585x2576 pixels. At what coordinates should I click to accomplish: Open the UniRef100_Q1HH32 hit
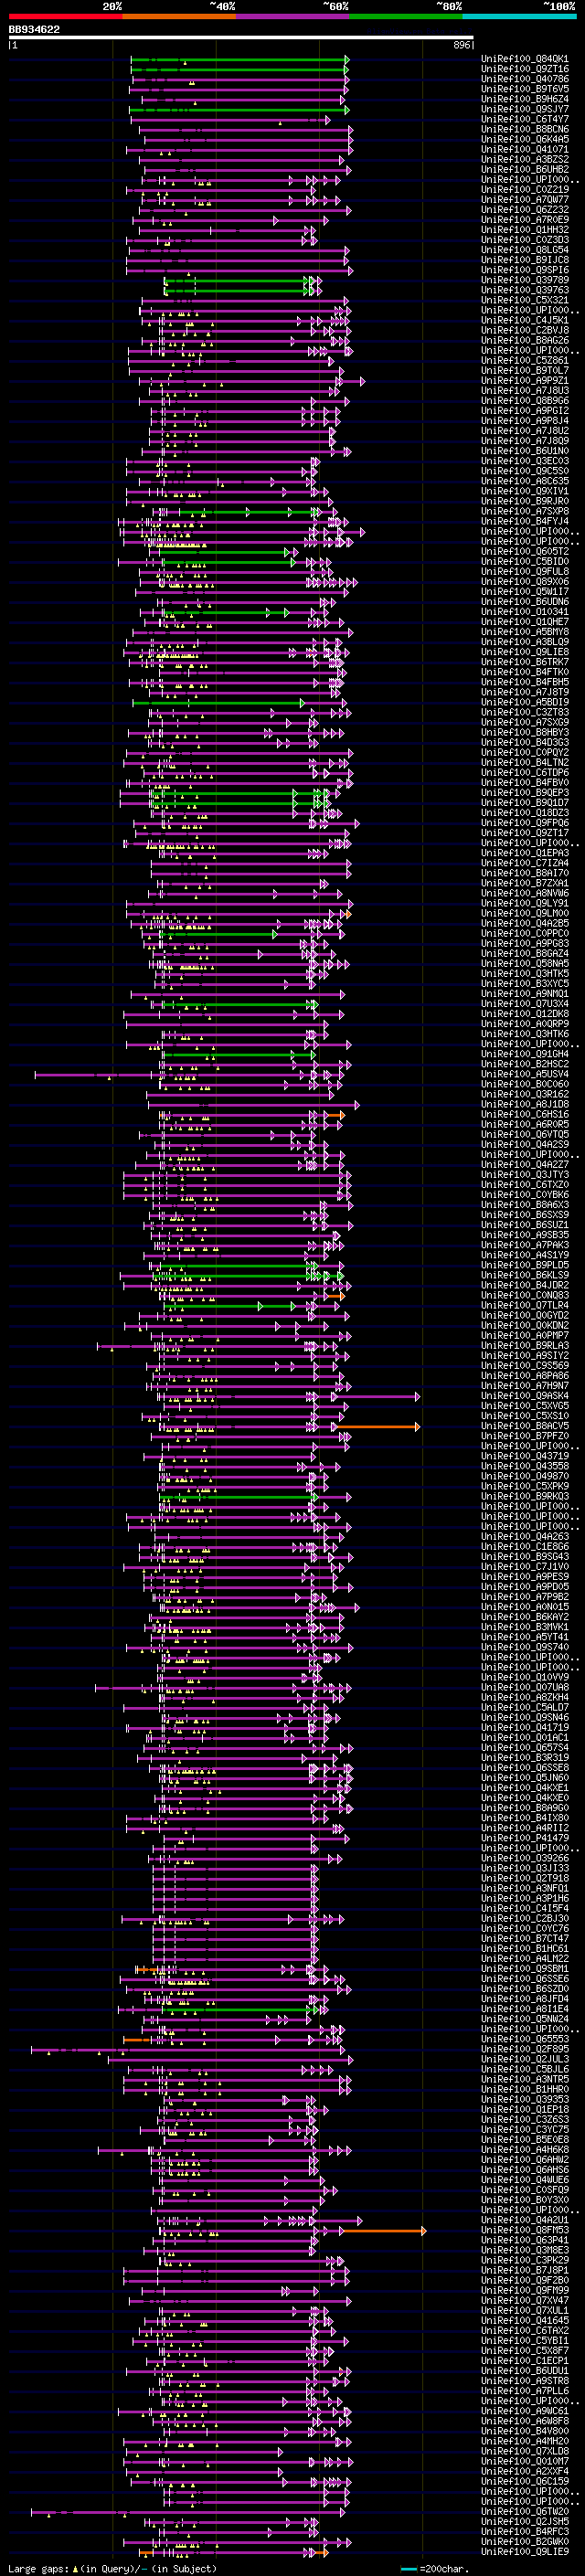click(525, 230)
